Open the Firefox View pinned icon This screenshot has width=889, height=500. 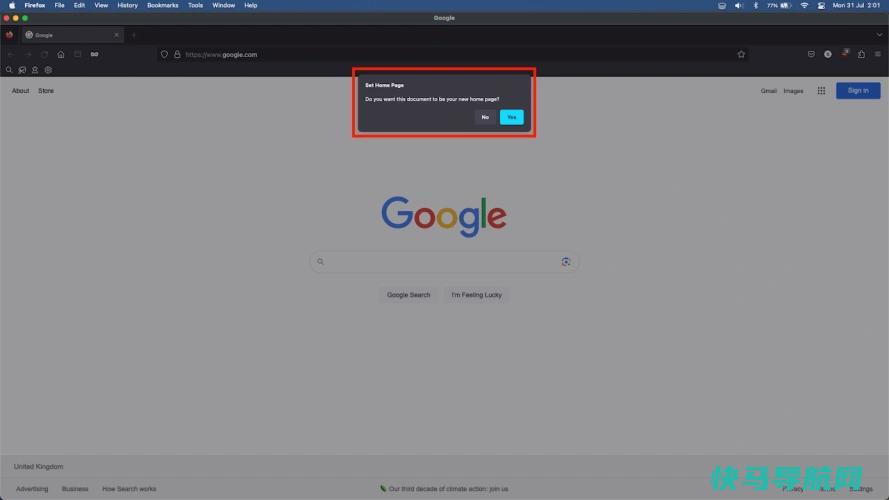(10, 35)
